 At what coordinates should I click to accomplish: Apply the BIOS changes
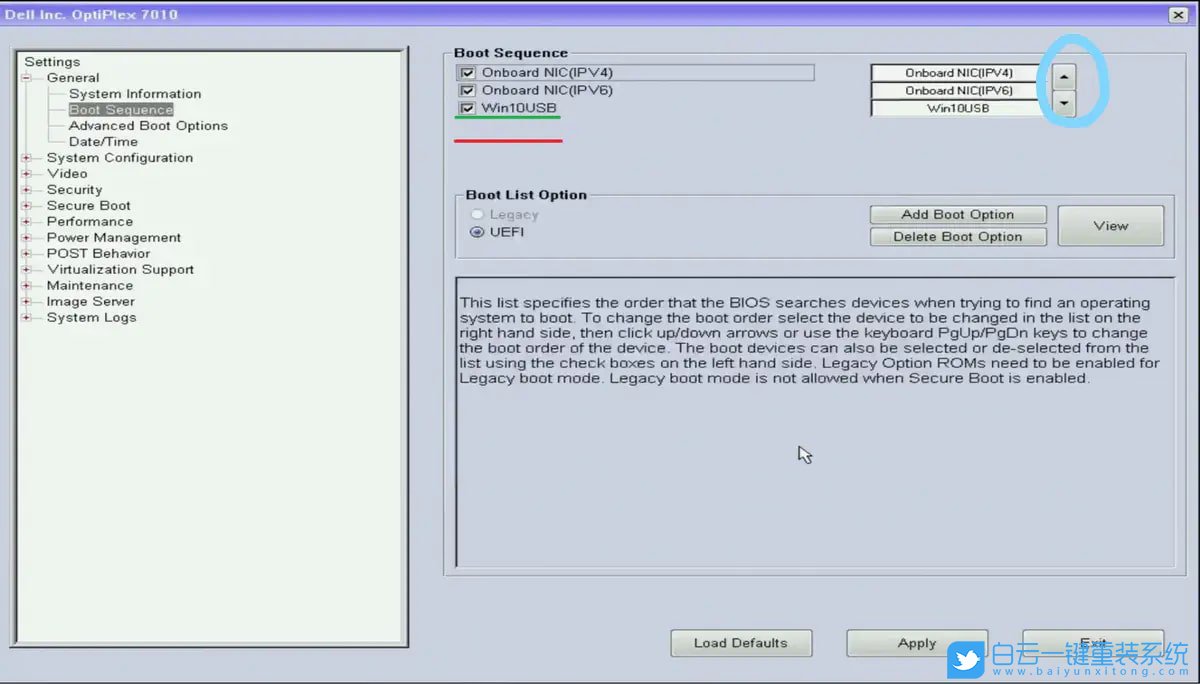pyautogui.click(x=916, y=643)
